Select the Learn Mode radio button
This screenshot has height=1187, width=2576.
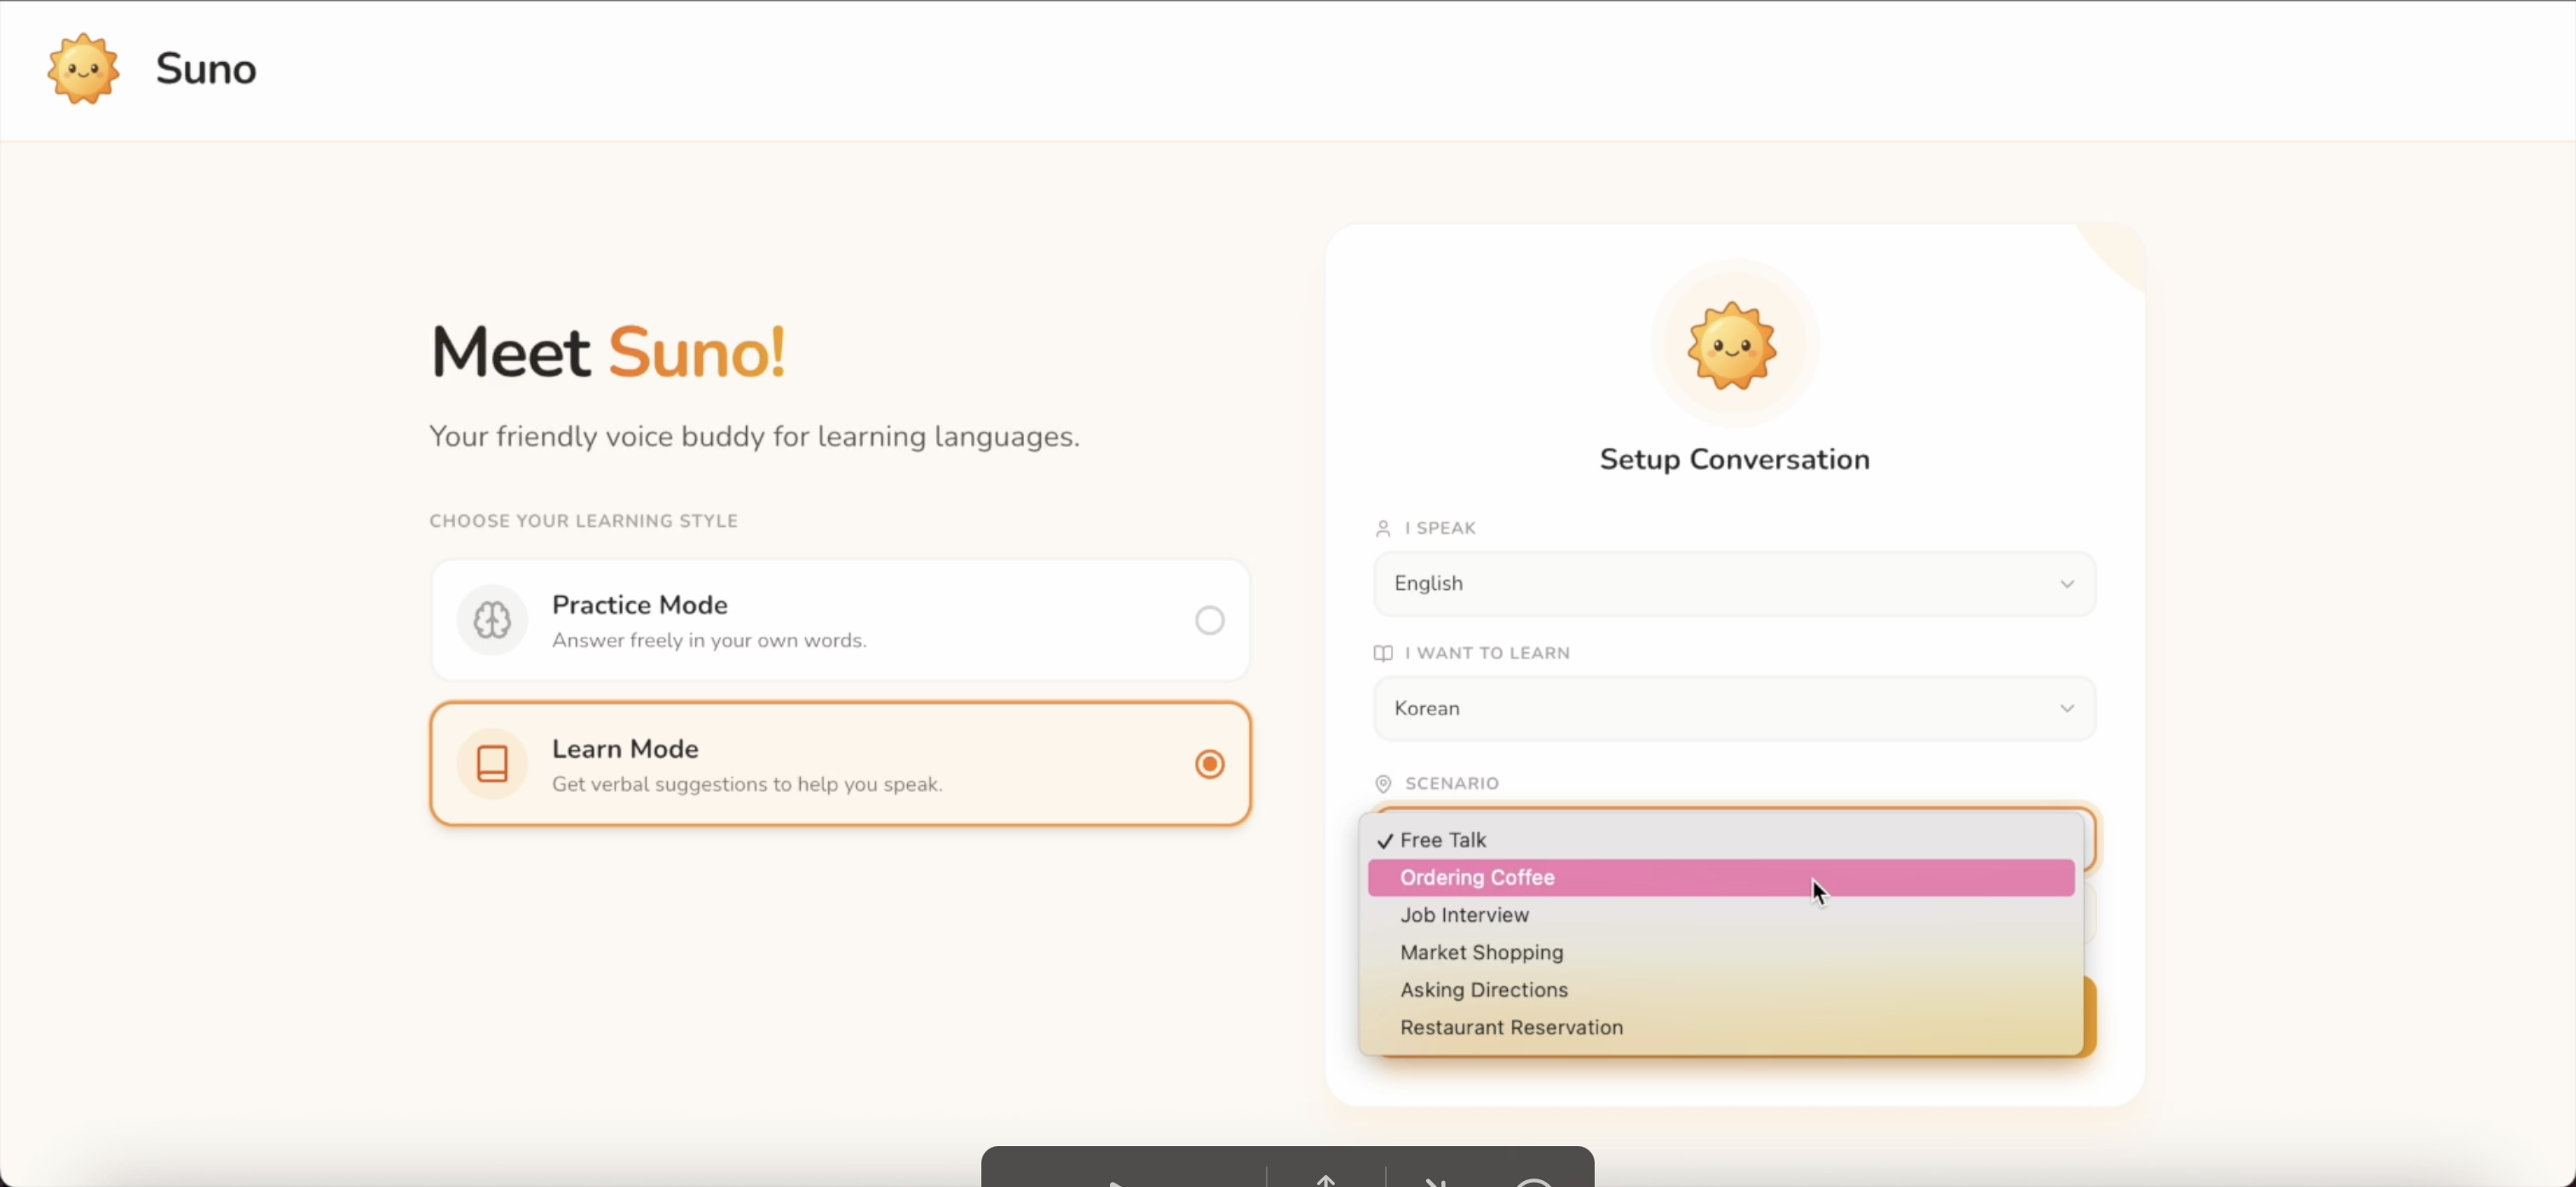click(x=1209, y=764)
